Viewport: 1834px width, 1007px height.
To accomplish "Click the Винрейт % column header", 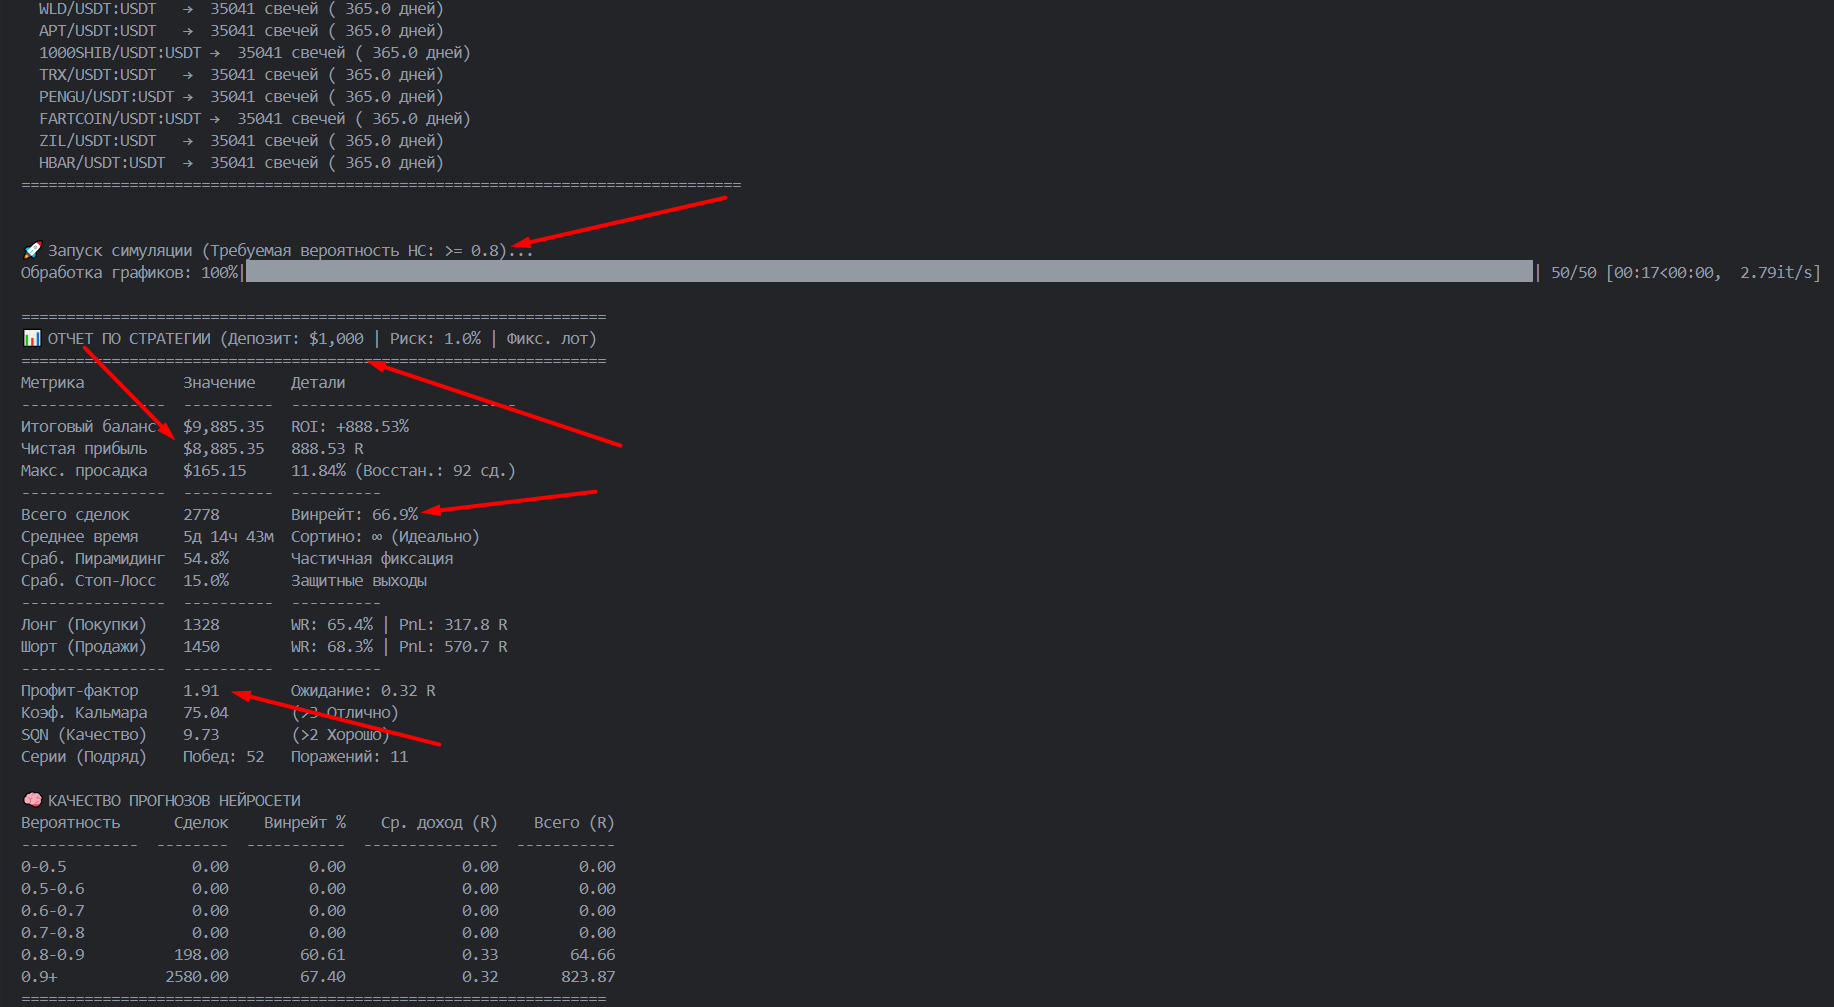I will point(305,823).
